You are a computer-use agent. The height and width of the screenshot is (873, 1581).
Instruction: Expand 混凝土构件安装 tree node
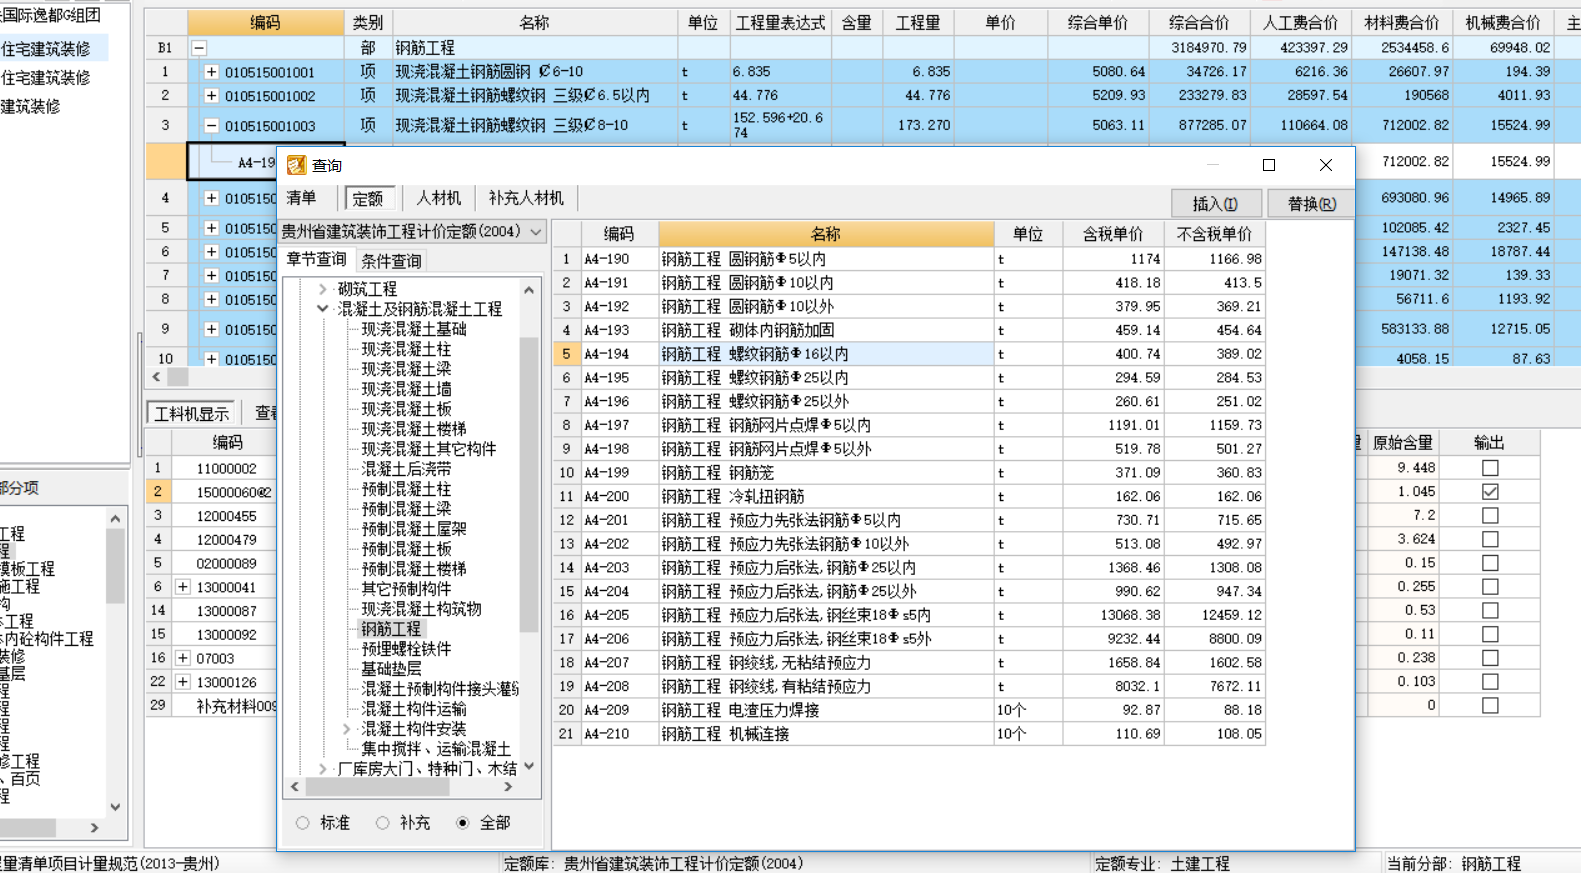pos(347,729)
